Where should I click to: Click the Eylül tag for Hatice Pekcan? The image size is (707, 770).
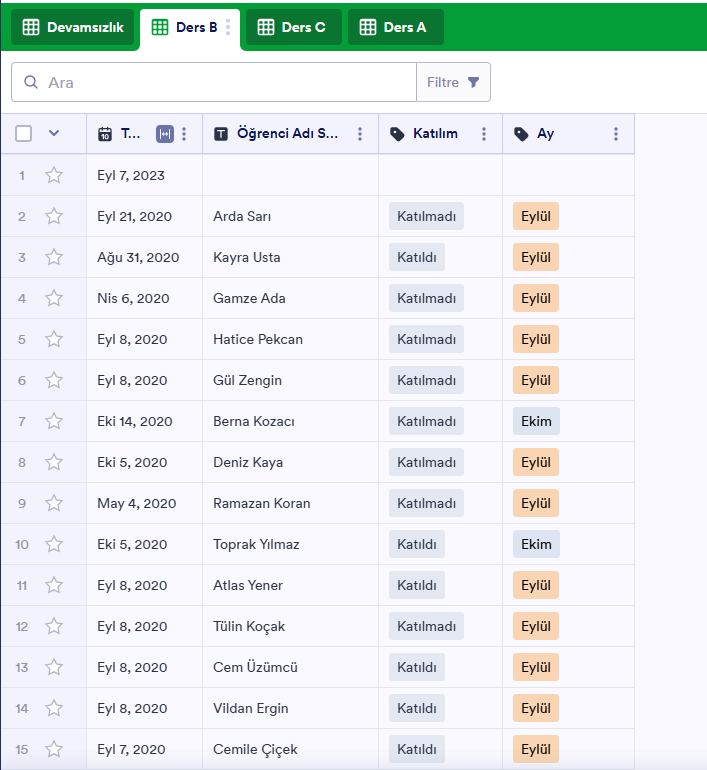point(535,339)
